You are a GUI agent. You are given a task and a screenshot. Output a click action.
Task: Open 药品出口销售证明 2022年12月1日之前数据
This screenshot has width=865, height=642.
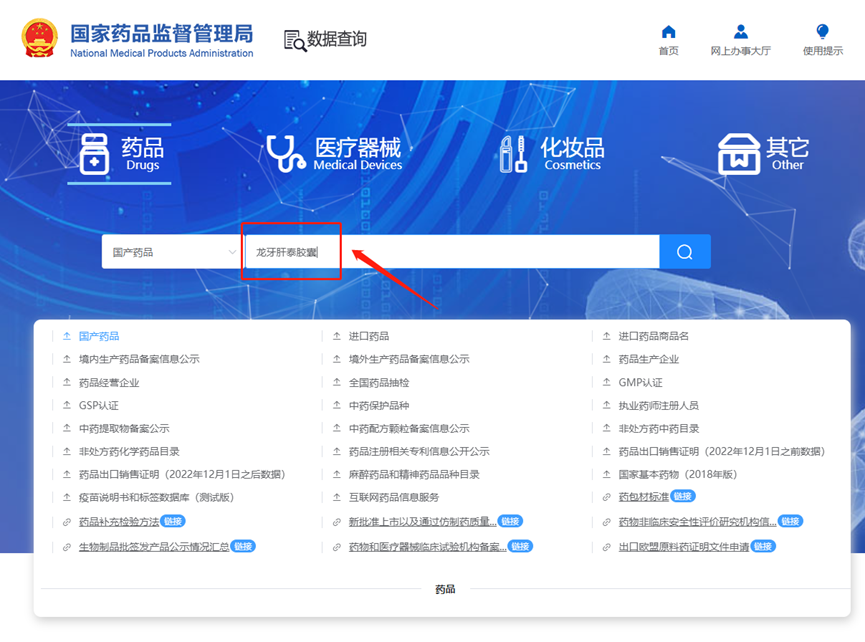click(x=722, y=452)
